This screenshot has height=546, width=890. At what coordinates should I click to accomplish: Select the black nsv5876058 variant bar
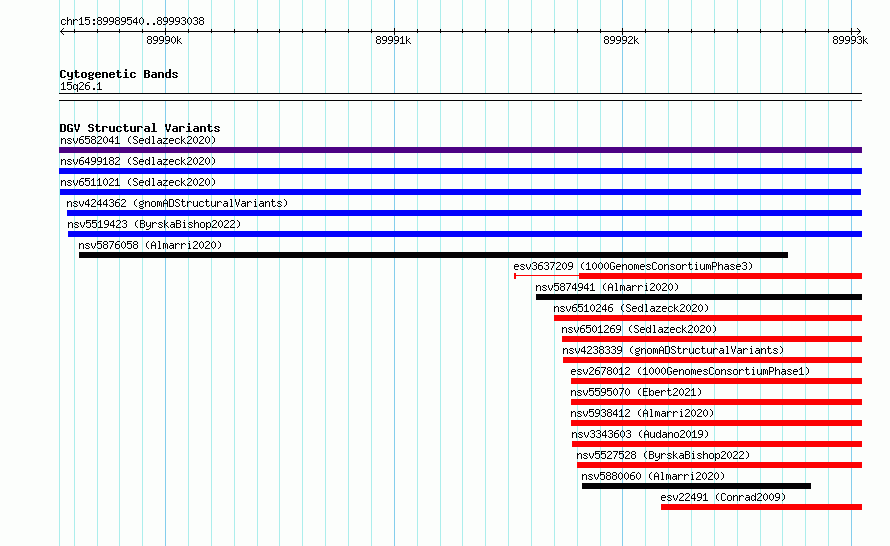tap(433, 255)
